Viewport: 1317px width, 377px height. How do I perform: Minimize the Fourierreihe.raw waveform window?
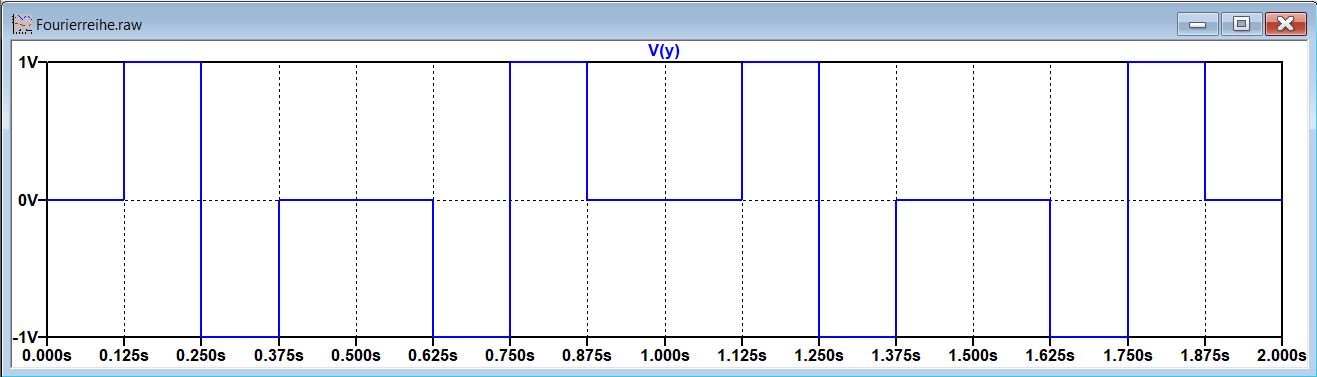(x=1196, y=24)
